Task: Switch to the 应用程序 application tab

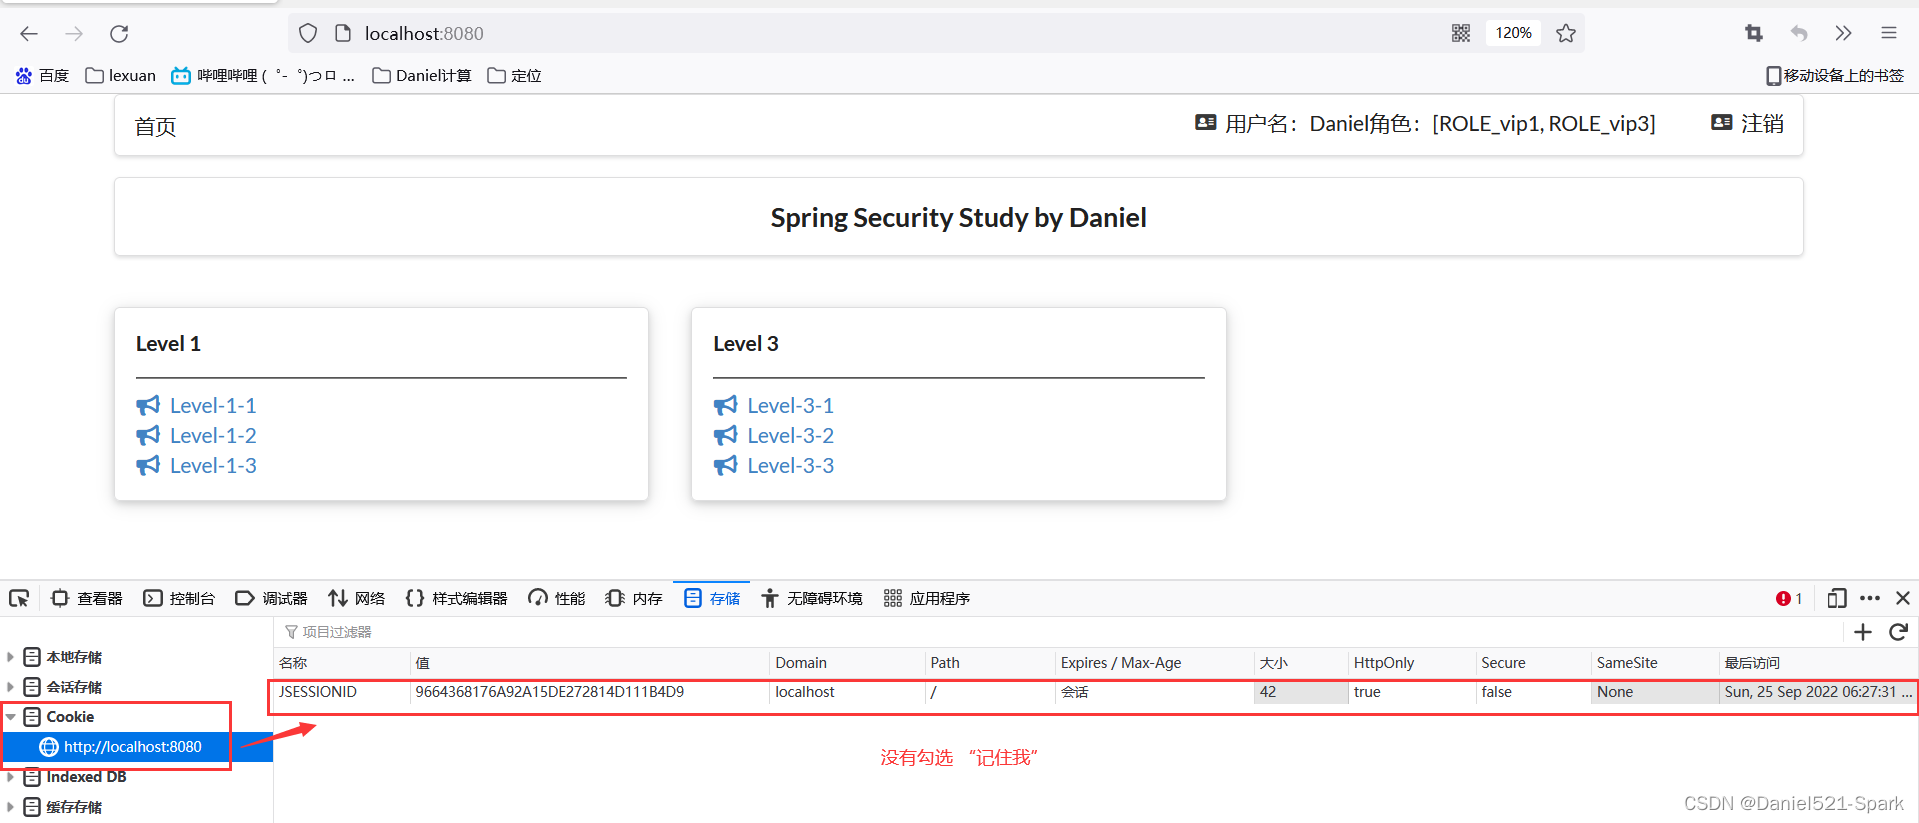Action: pyautogui.click(x=927, y=598)
